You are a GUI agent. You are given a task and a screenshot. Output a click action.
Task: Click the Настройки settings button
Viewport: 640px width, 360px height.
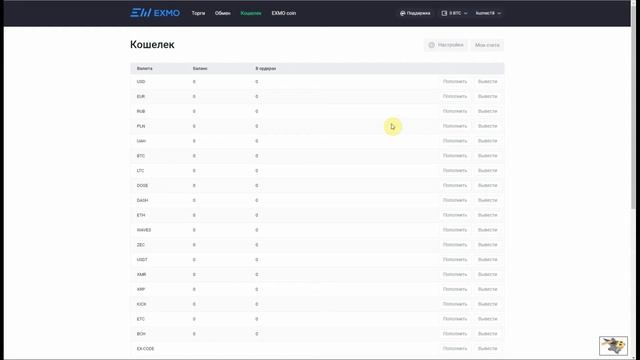pos(446,45)
